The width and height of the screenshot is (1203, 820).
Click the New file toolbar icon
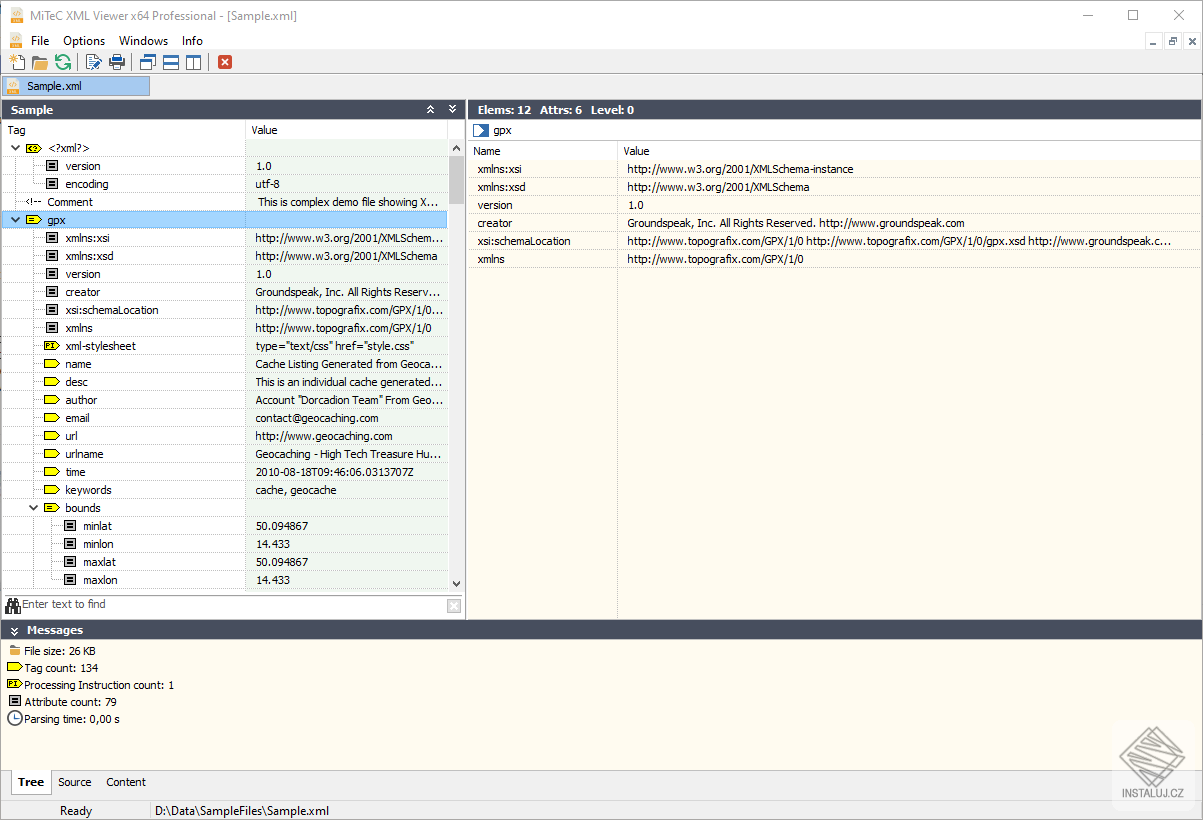coord(17,62)
